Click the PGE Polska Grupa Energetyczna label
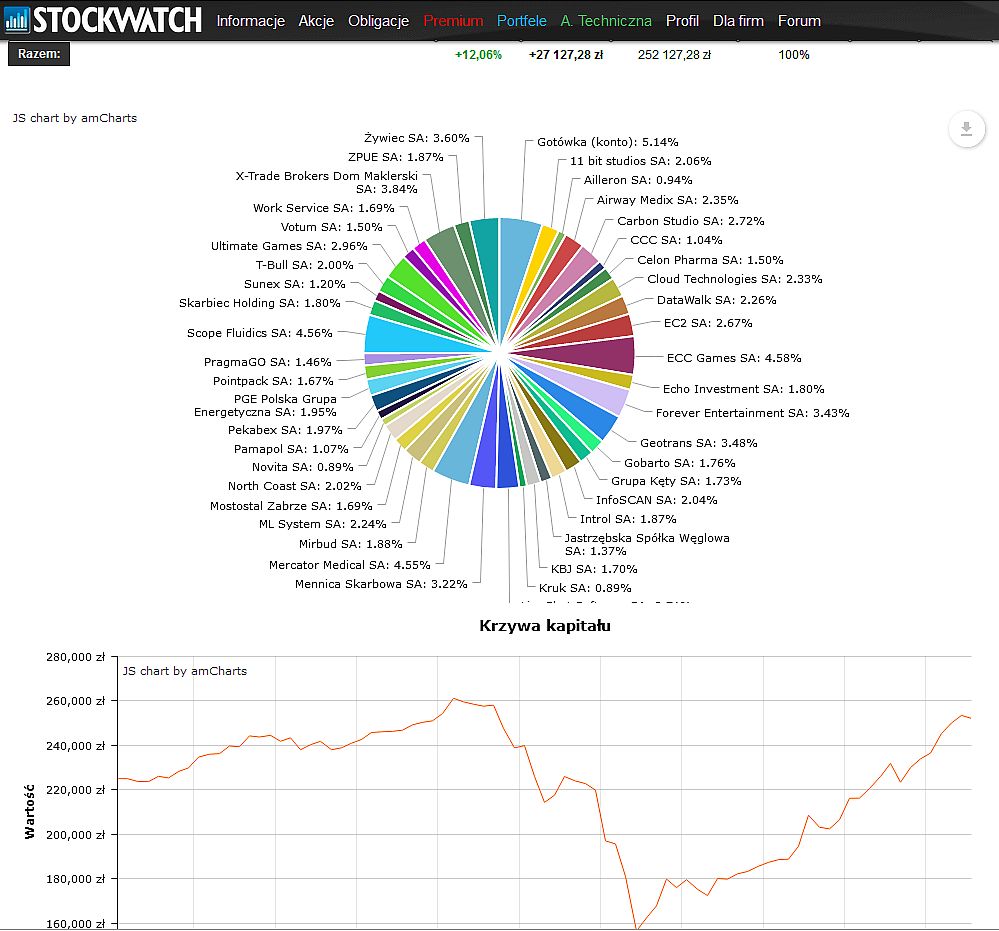The image size is (999, 931). [x=265, y=405]
